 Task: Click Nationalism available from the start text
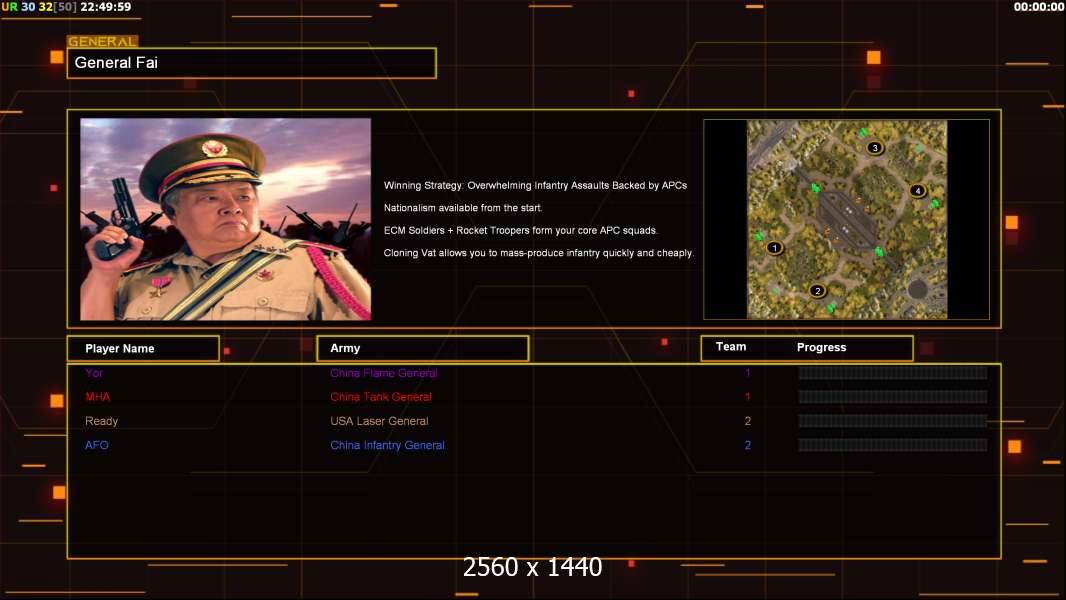coord(463,208)
